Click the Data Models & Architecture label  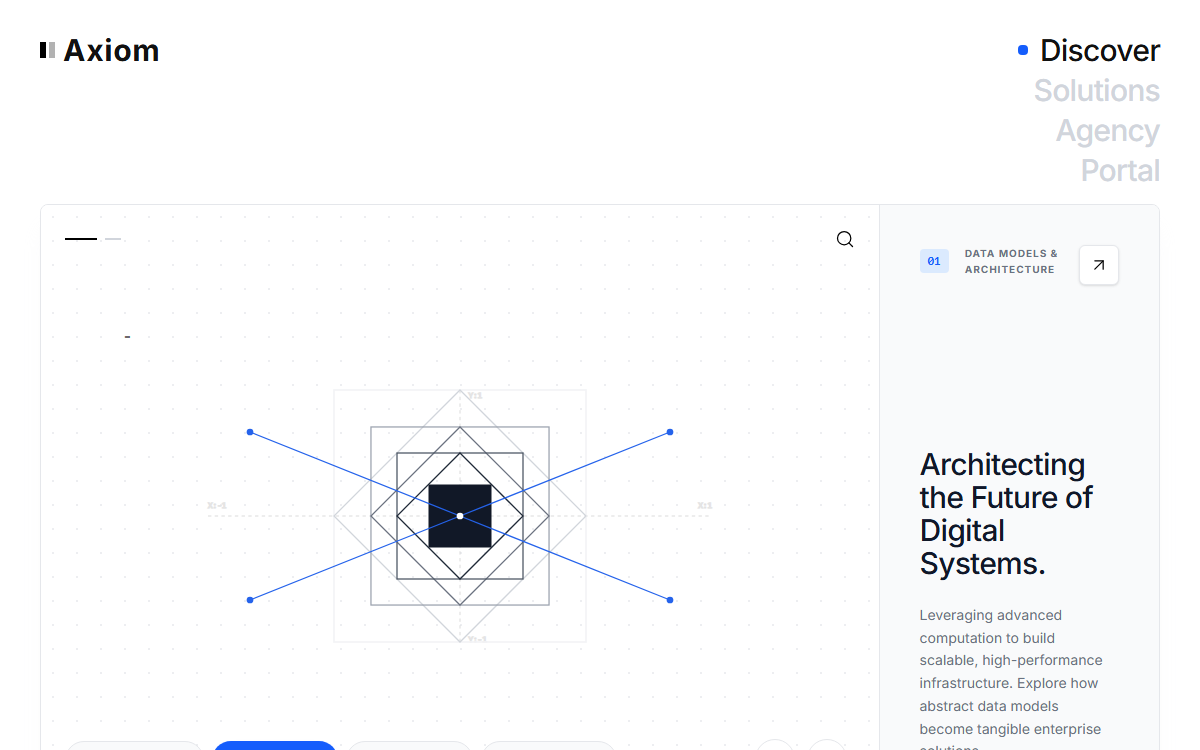pyautogui.click(x=1011, y=261)
